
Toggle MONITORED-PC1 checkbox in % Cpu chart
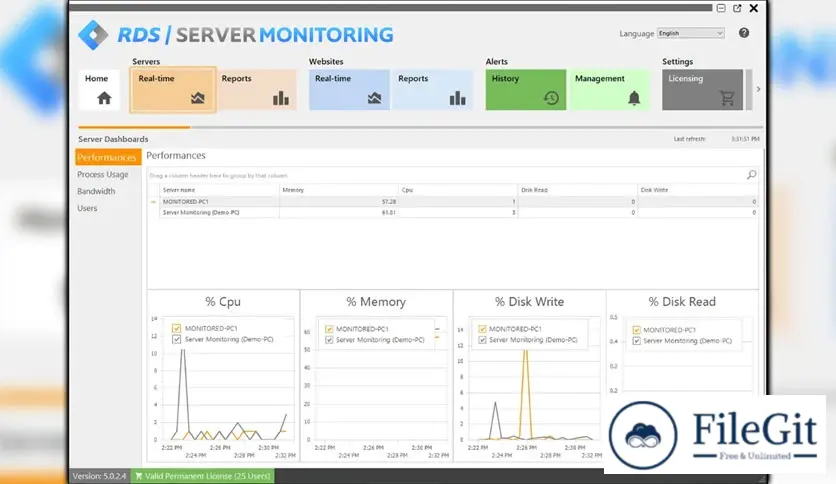click(176, 328)
